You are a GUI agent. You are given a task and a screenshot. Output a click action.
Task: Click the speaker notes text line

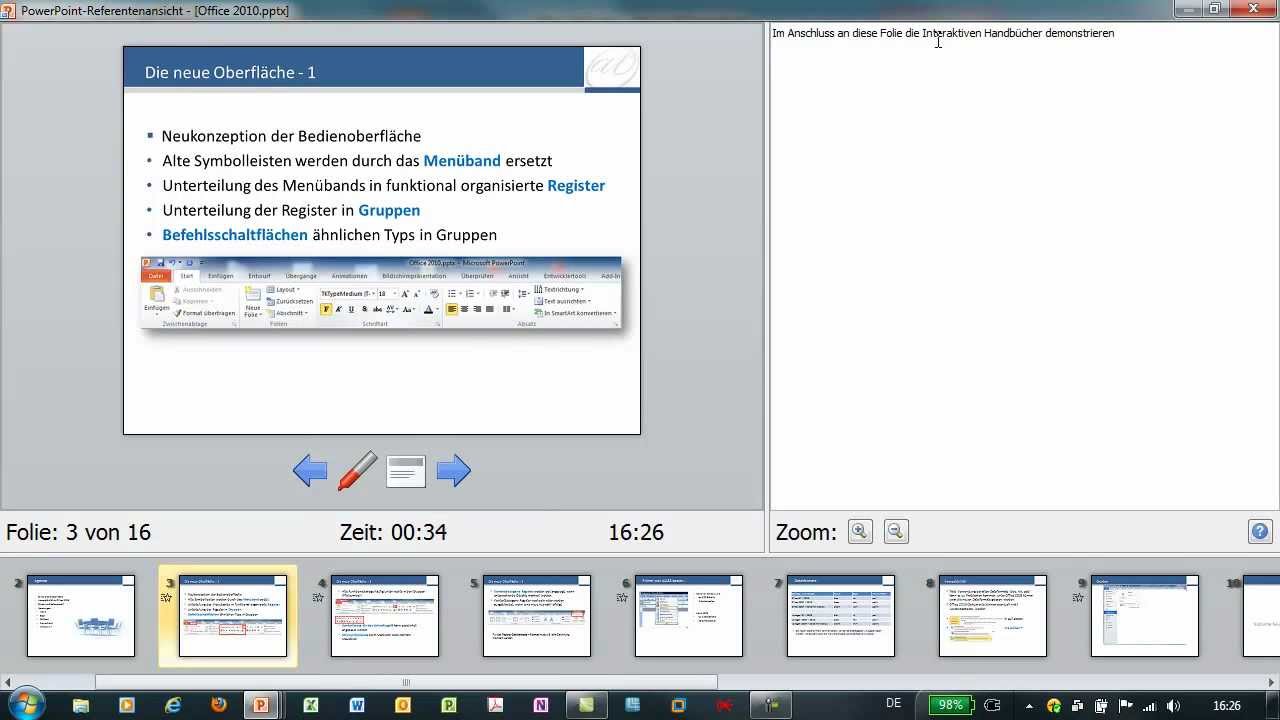pyautogui.click(x=943, y=33)
